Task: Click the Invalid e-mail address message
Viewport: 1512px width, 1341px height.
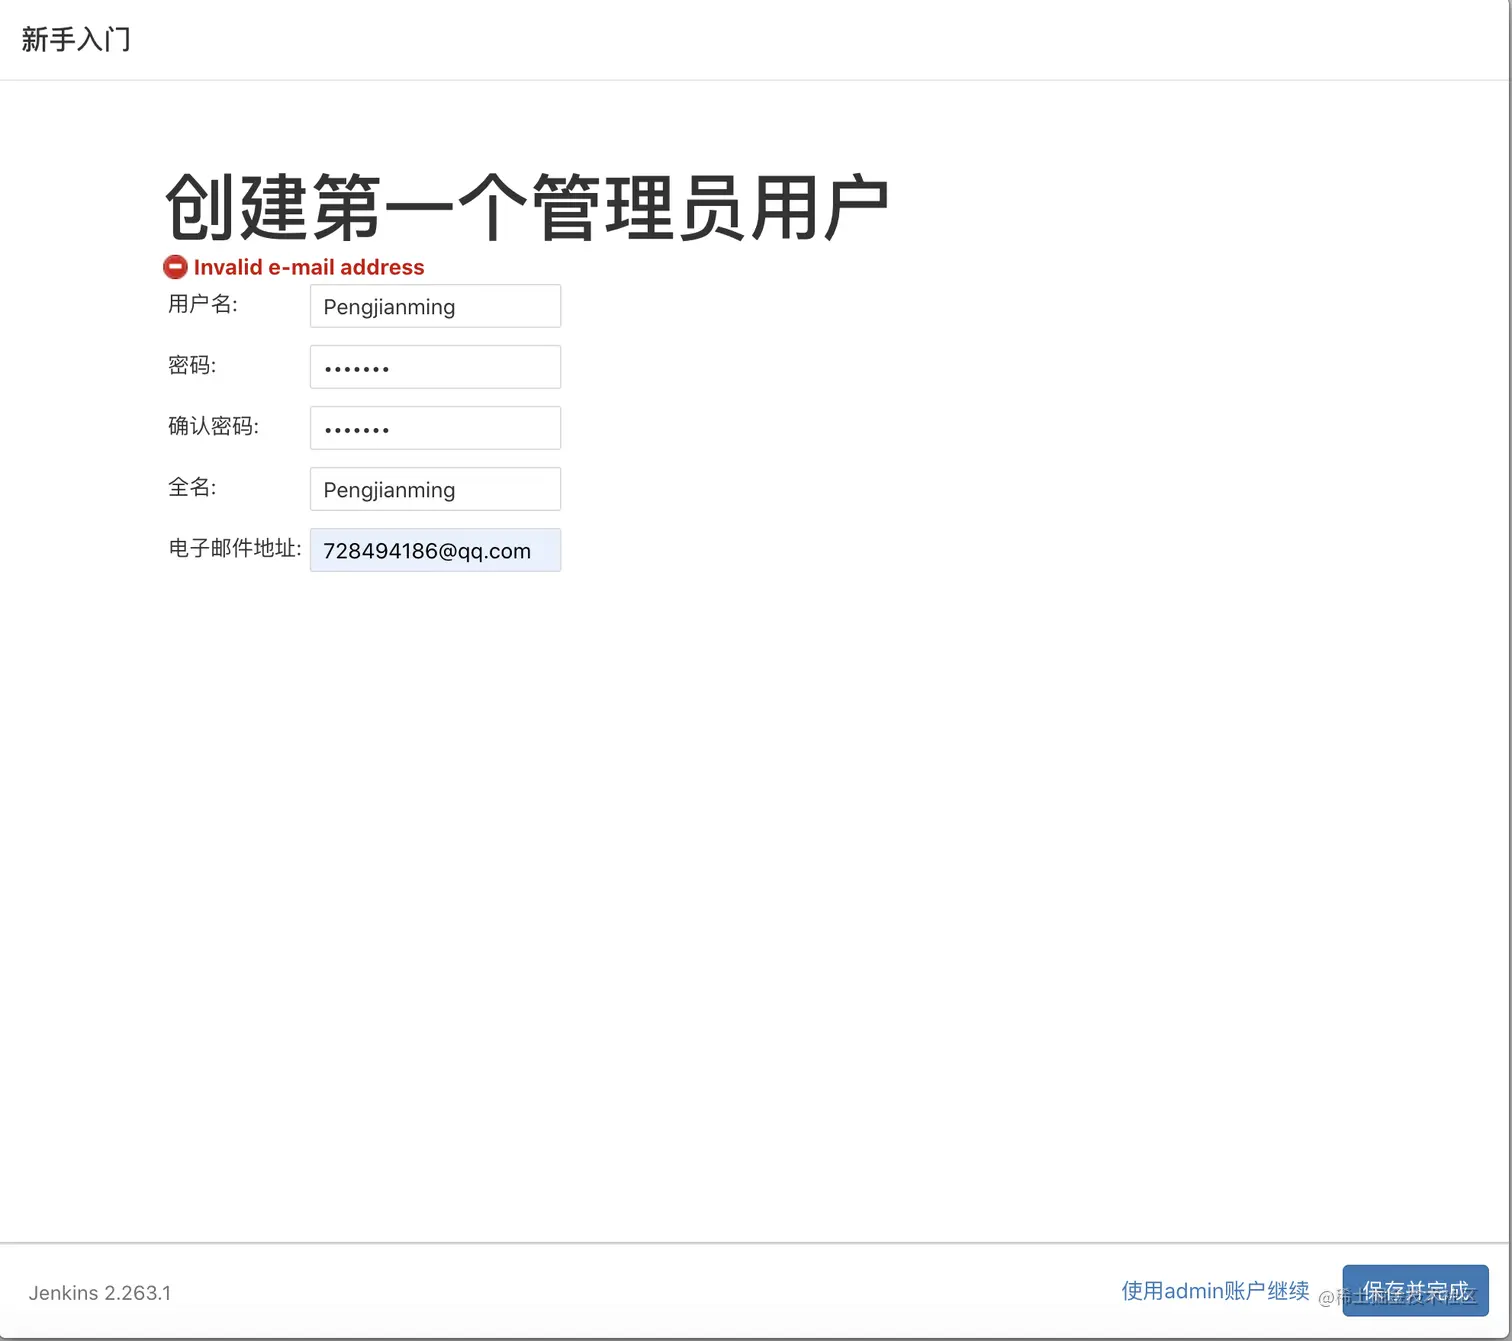Action: [309, 267]
